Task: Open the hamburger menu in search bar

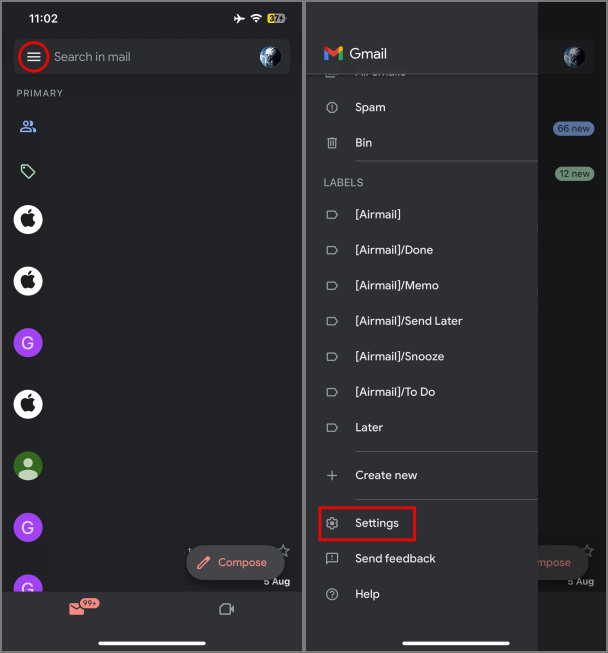Action: click(34, 57)
